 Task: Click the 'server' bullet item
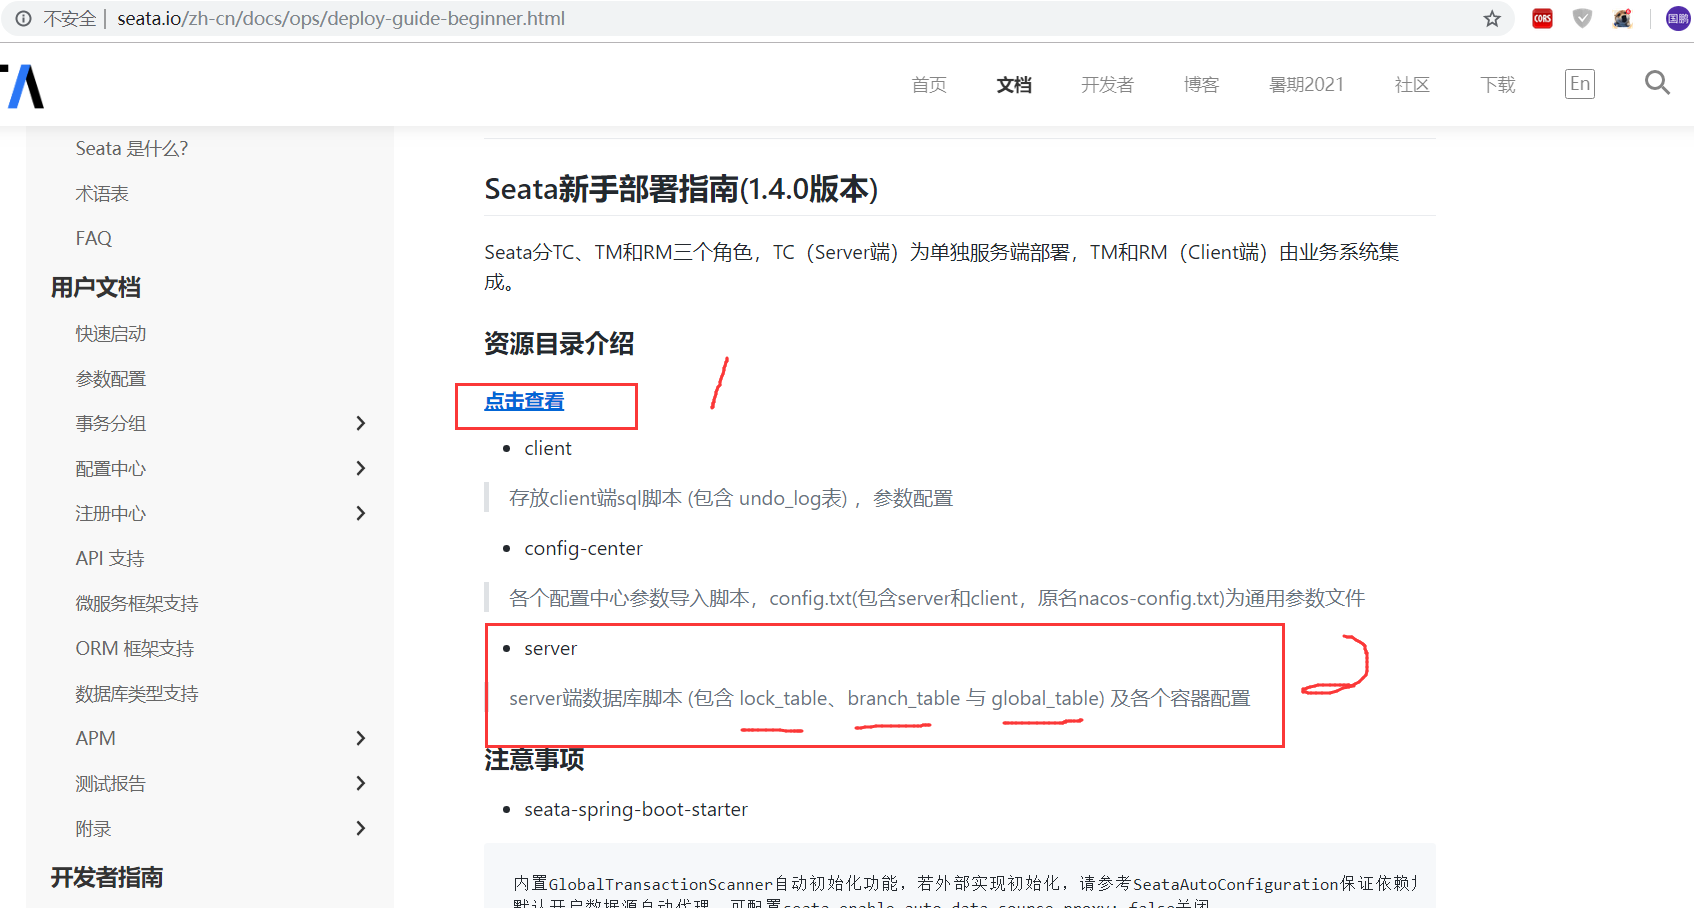(551, 649)
